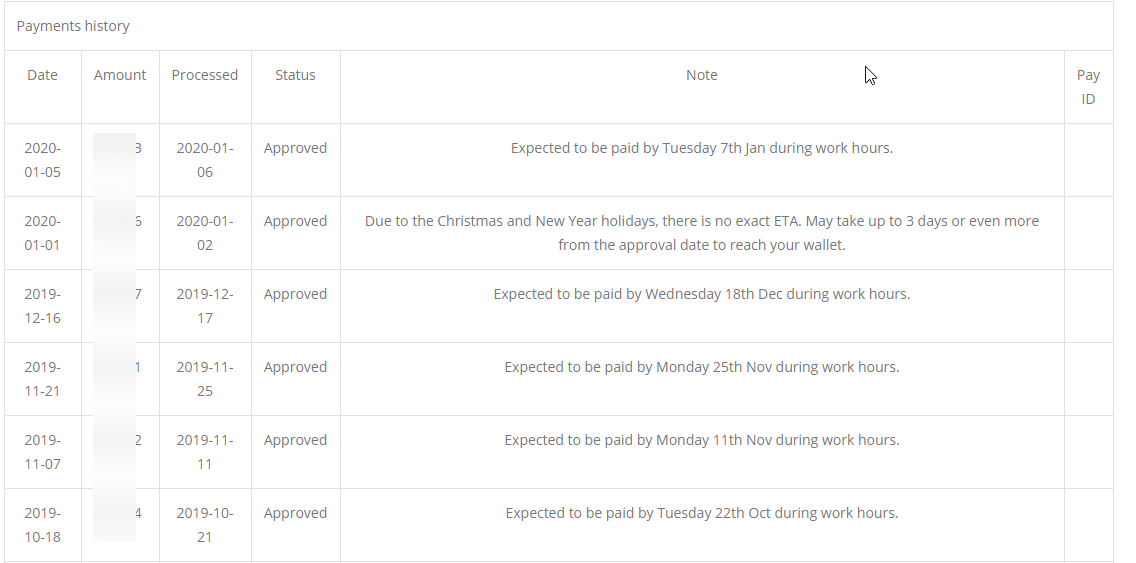This screenshot has width=1136, height=563.
Task: Select the 2020-01-05 date cell
Action: tap(42, 160)
